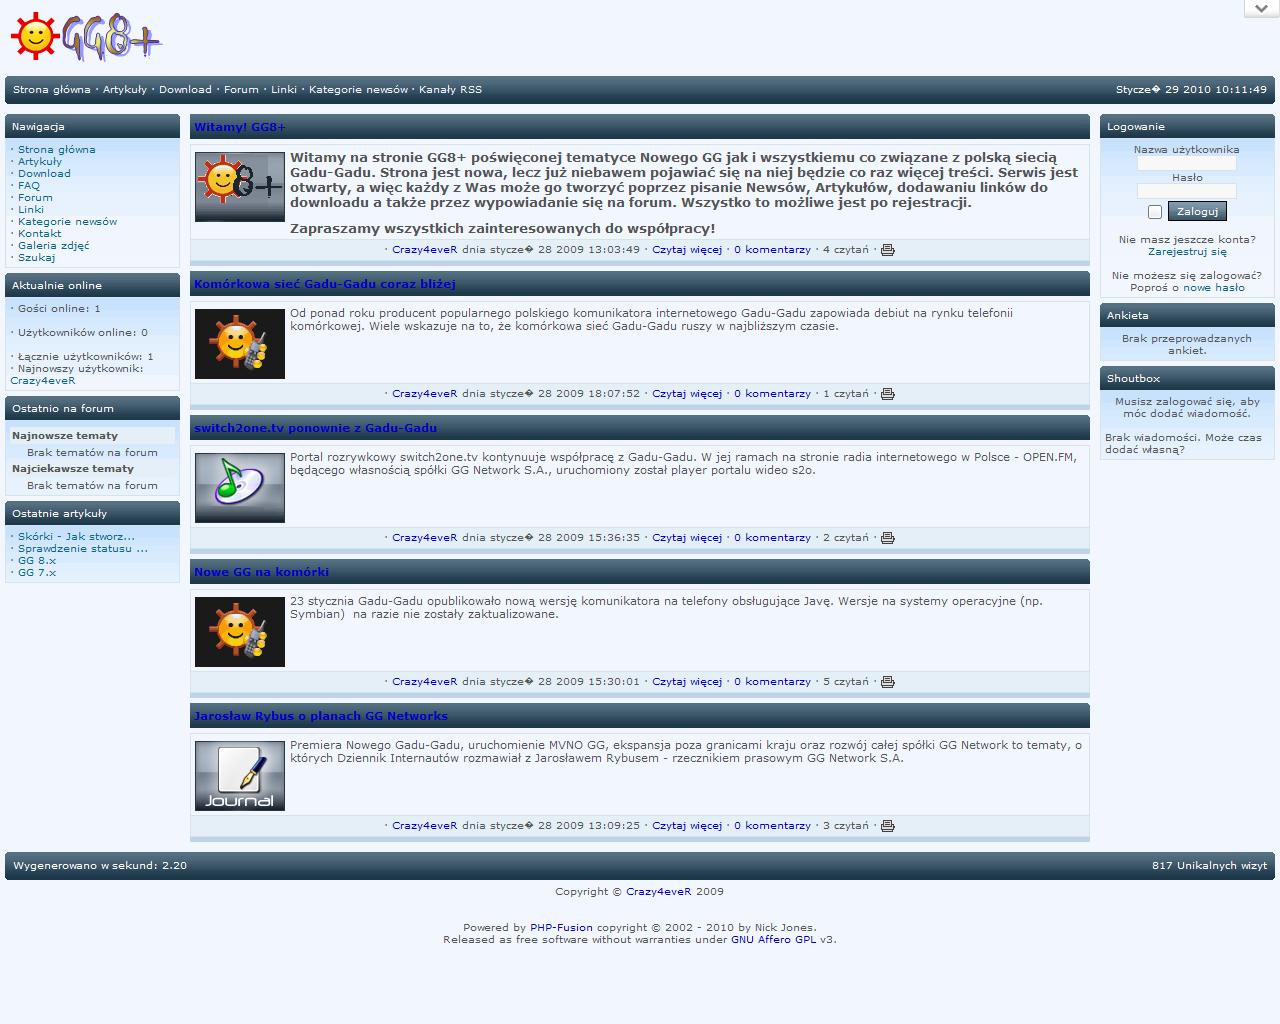The image size is (1280, 1024).
Task: Open the Journal category thumbnail
Action: pyautogui.click(x=239, y=776)
